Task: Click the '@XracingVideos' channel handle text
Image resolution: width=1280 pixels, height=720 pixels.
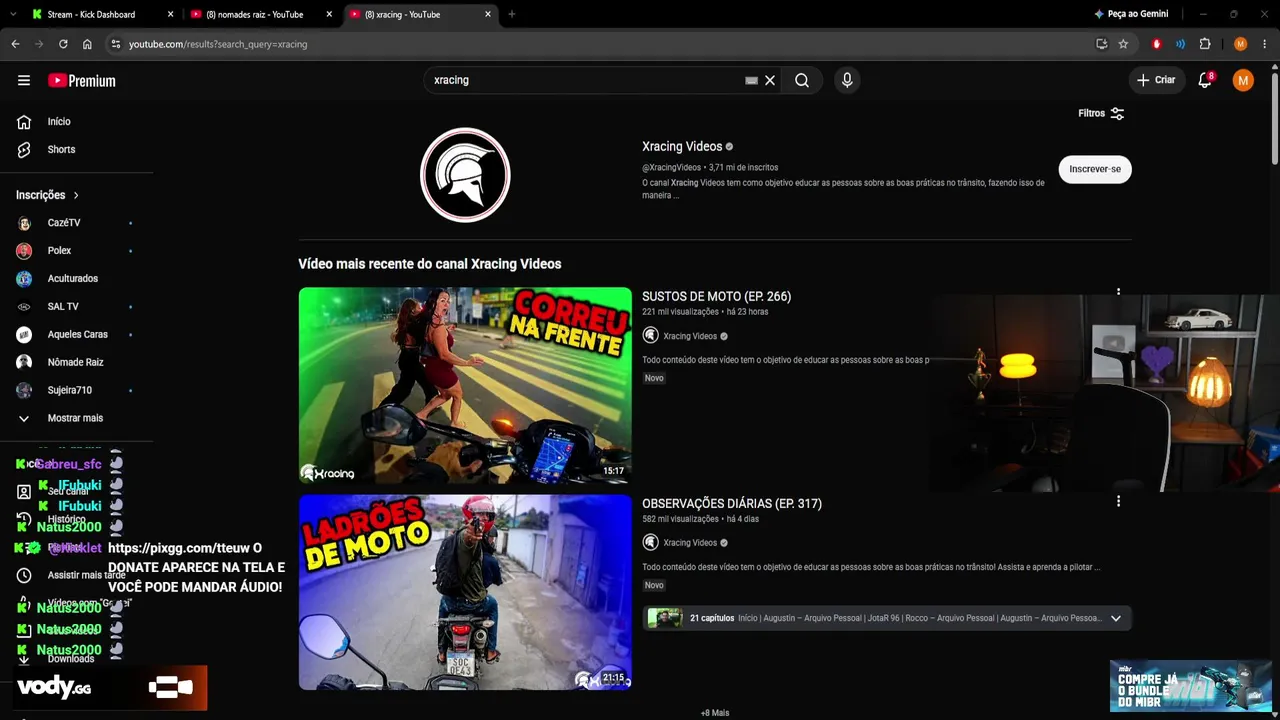Action: (x=671, y=167)
